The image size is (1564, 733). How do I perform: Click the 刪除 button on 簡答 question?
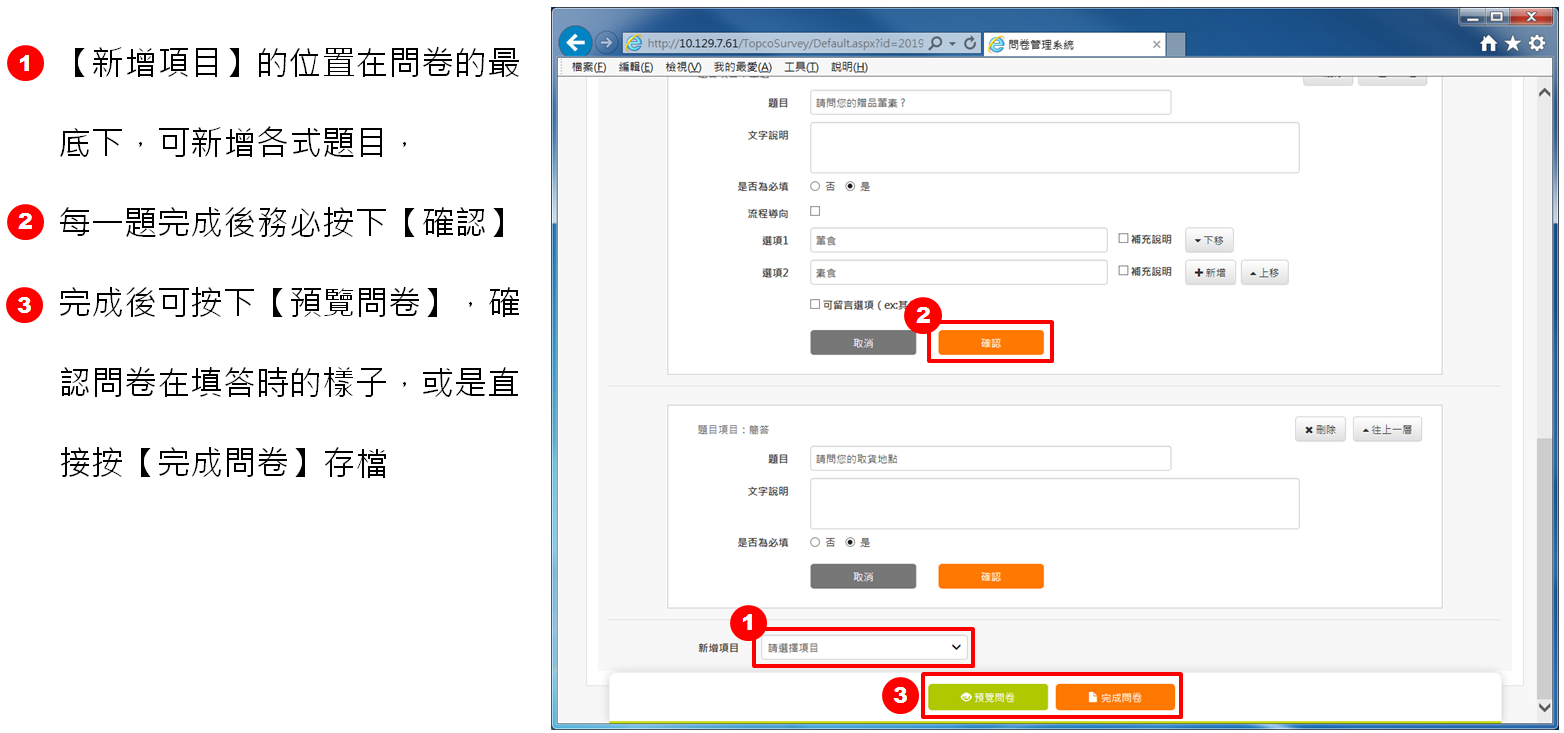click(x=1320, y=429)
